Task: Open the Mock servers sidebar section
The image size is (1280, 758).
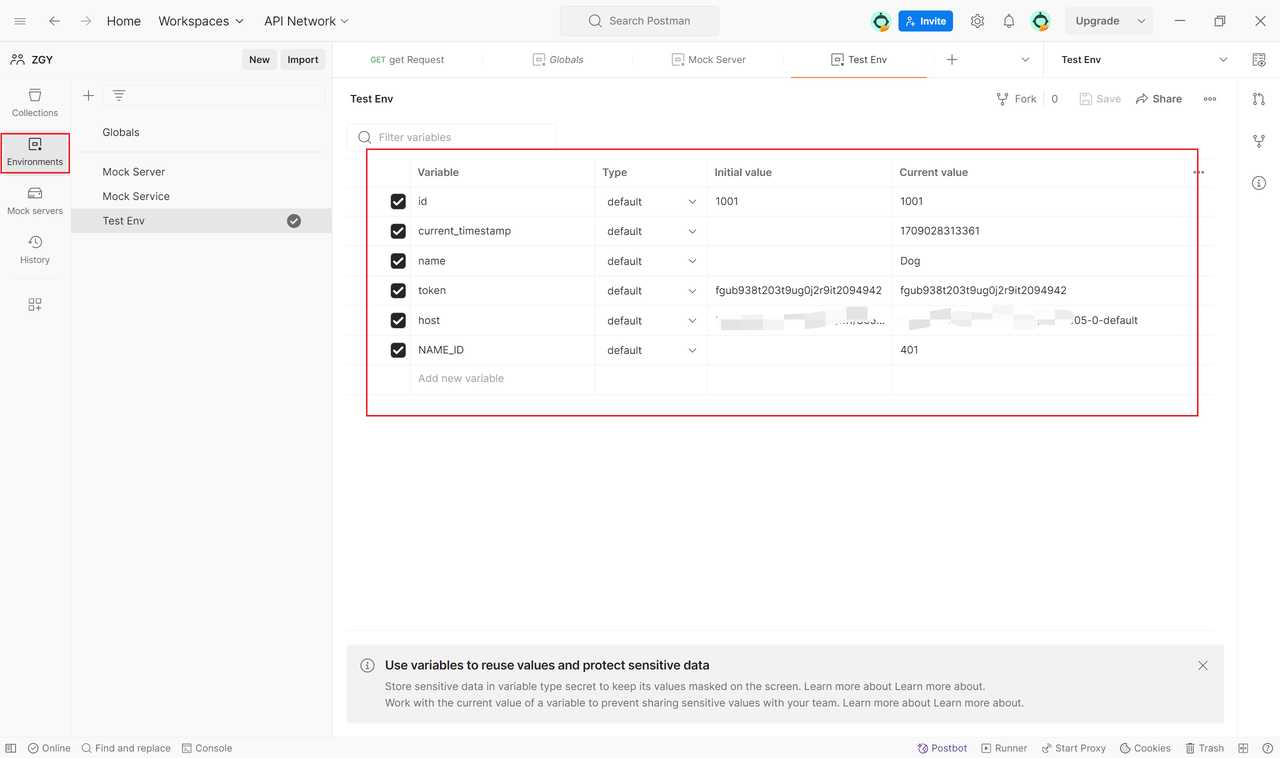Action: (x=35, y=201)
